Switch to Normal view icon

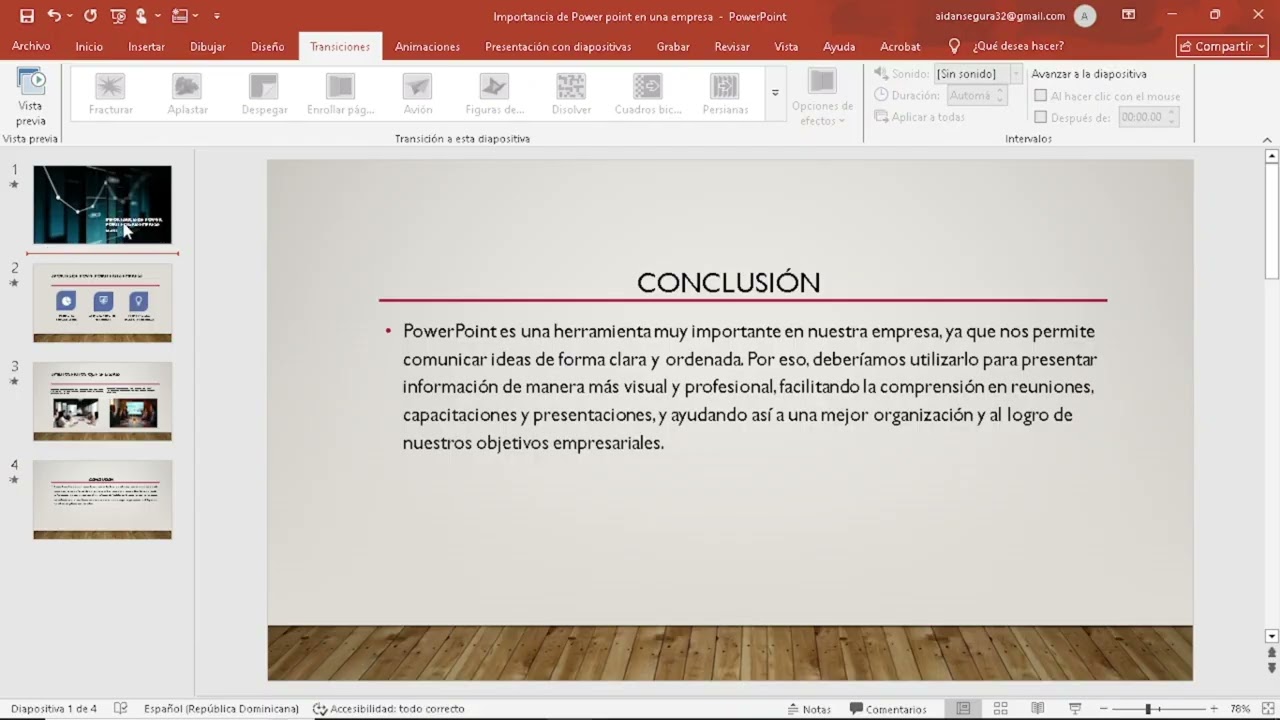point(963,709)
